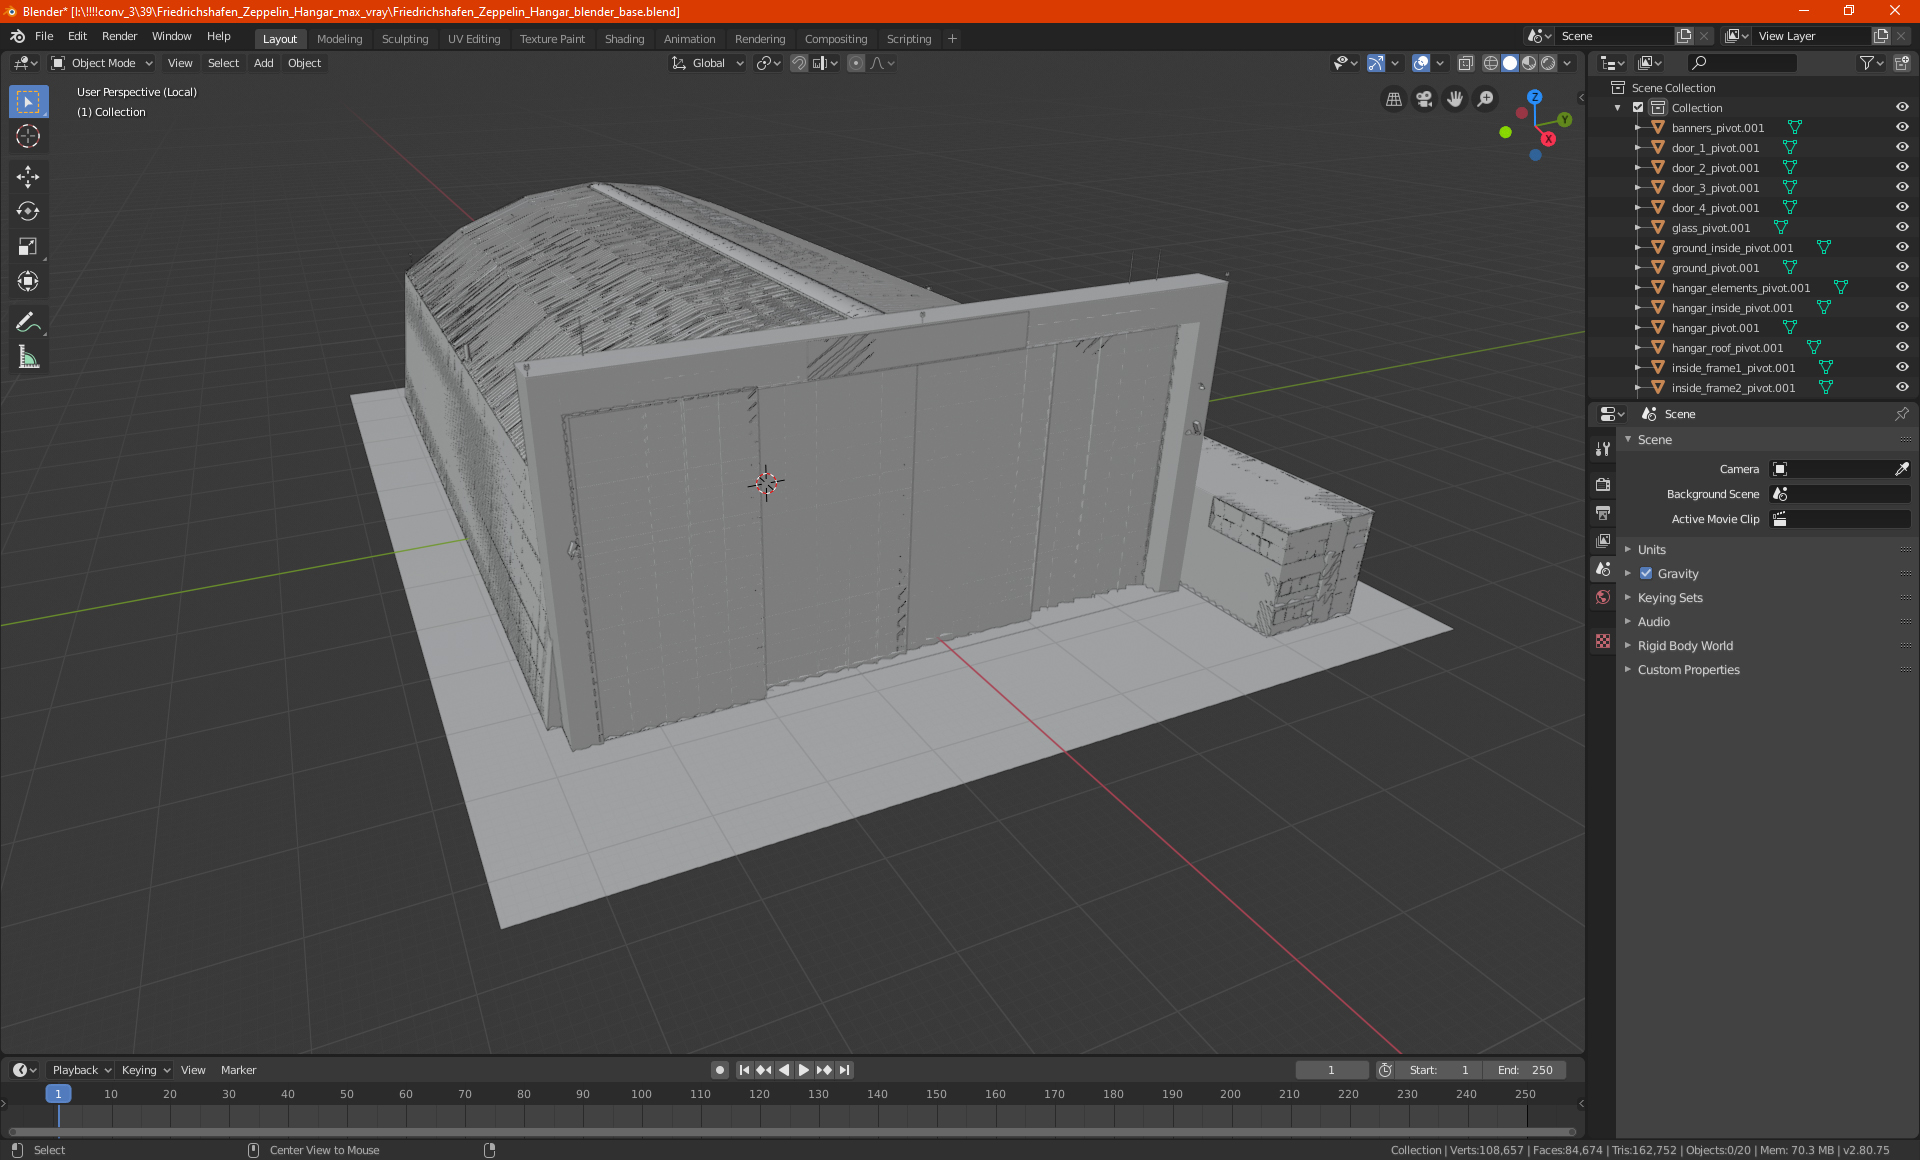The height and width of the screenshot is (1160, 1920).
Task: Open the Keying dropdown in timeline
Action: click(x=146, y=1070)
